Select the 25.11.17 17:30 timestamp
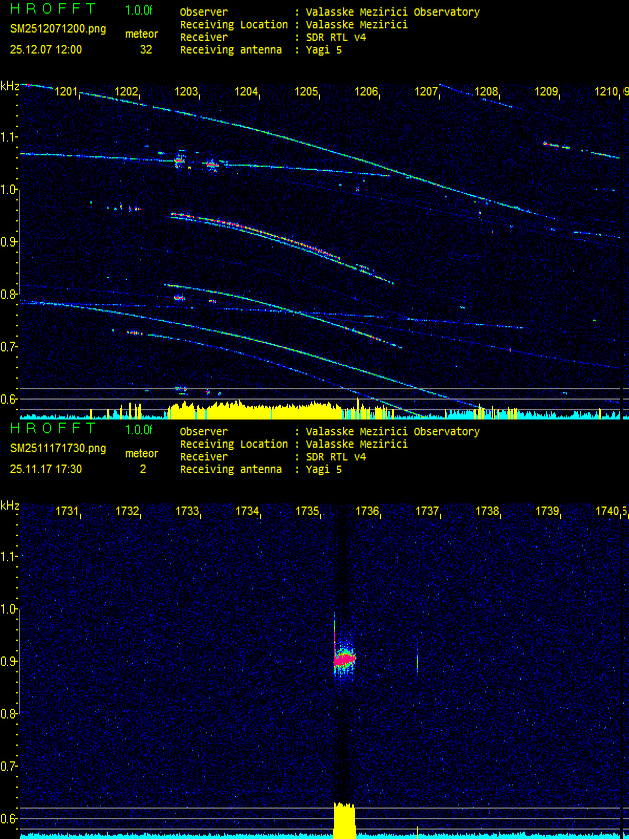629x839 pixels. point(46,468)
